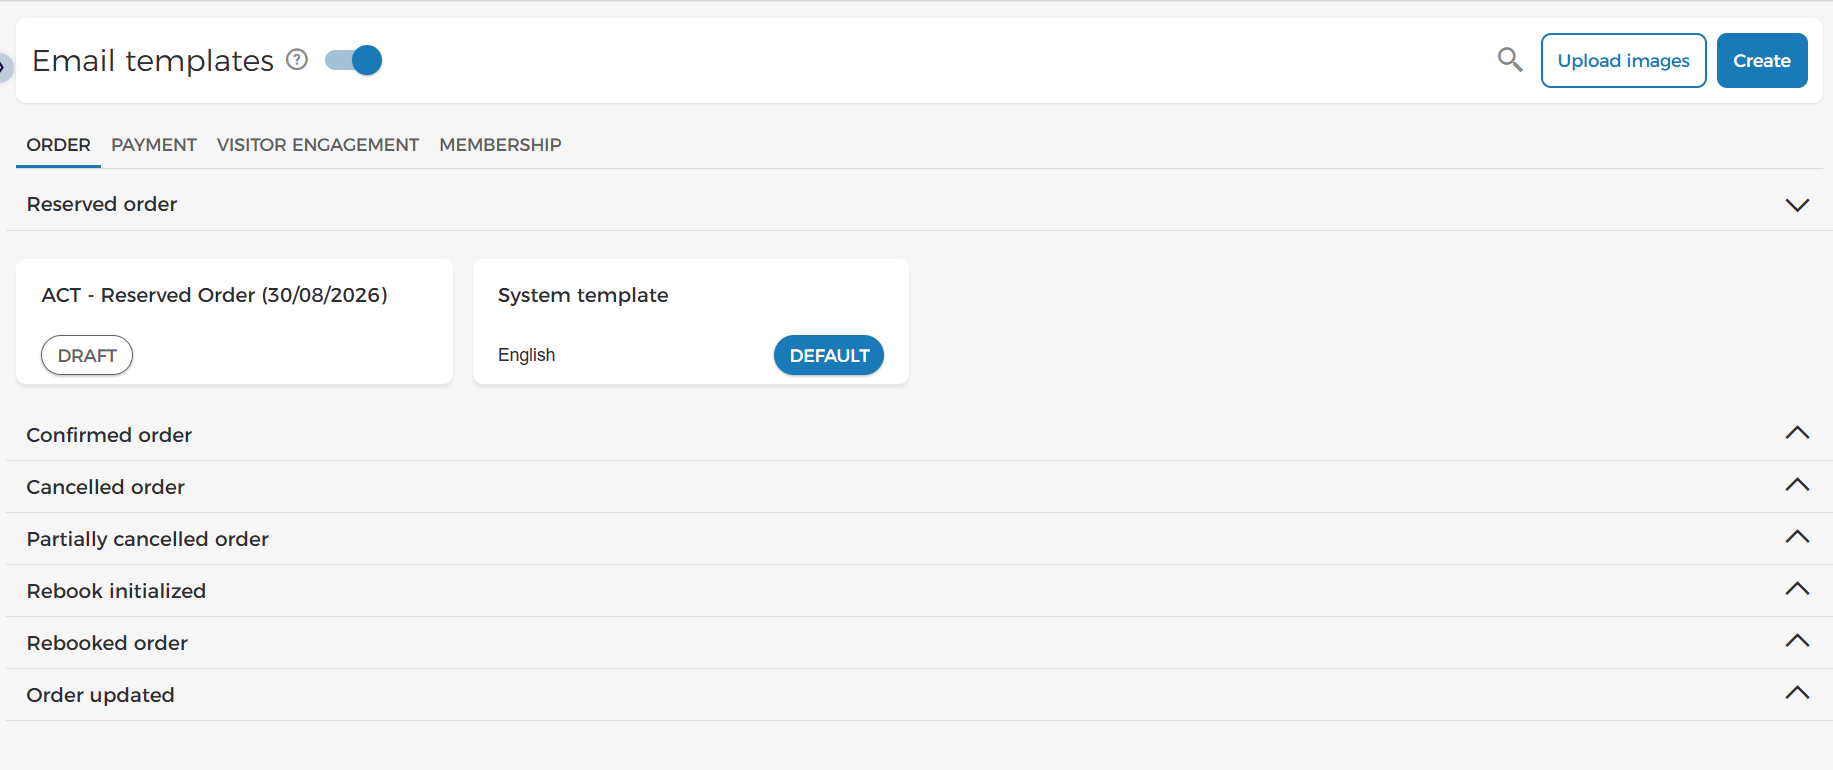The height and width of the screenshot is (770, 1833).
Task: Switch to the PAYMENT tab
Action: [154, 145]
